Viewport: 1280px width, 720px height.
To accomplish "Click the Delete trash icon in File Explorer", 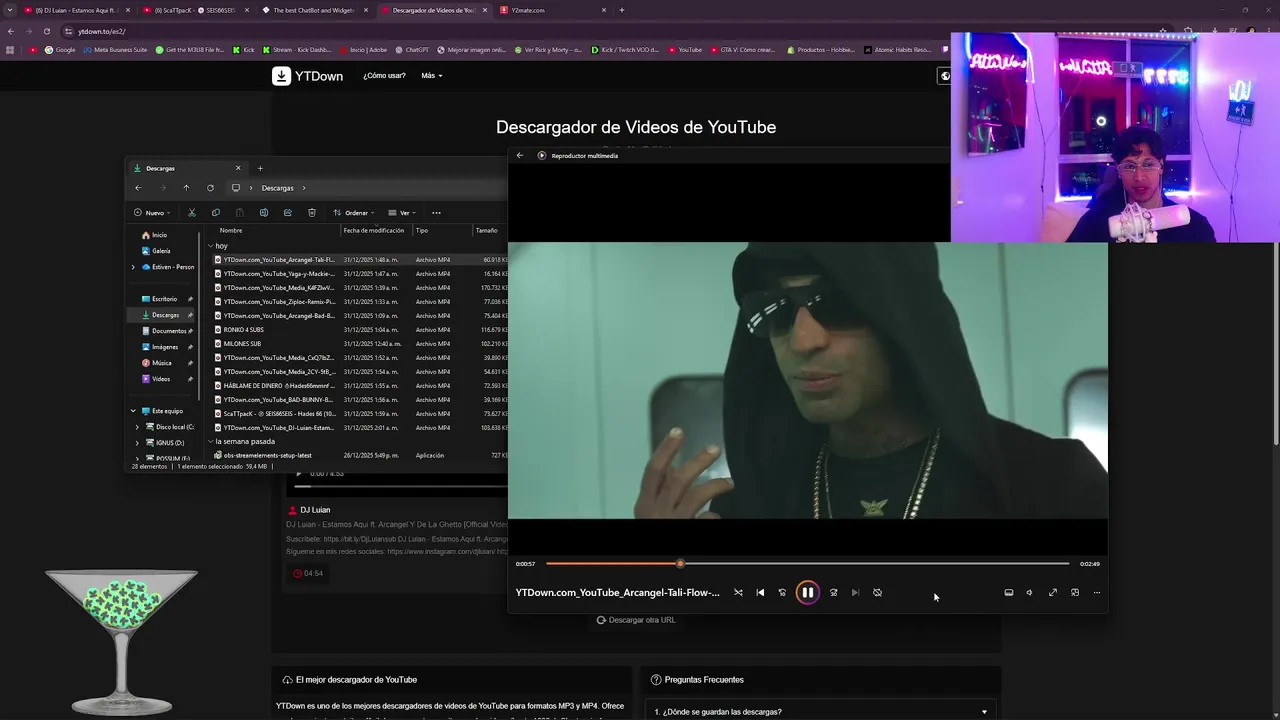I will [311, 212].
